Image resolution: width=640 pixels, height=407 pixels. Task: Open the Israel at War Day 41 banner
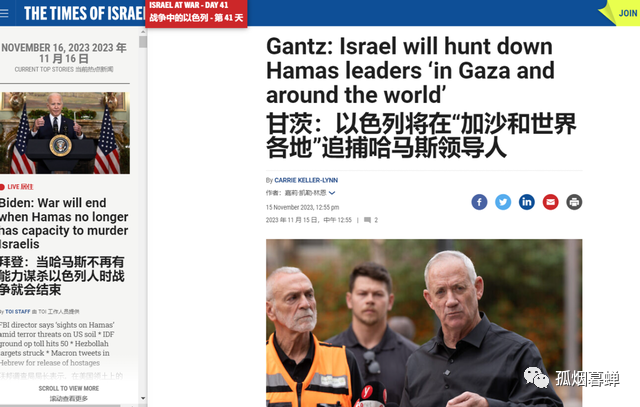[x=196, y=12]
